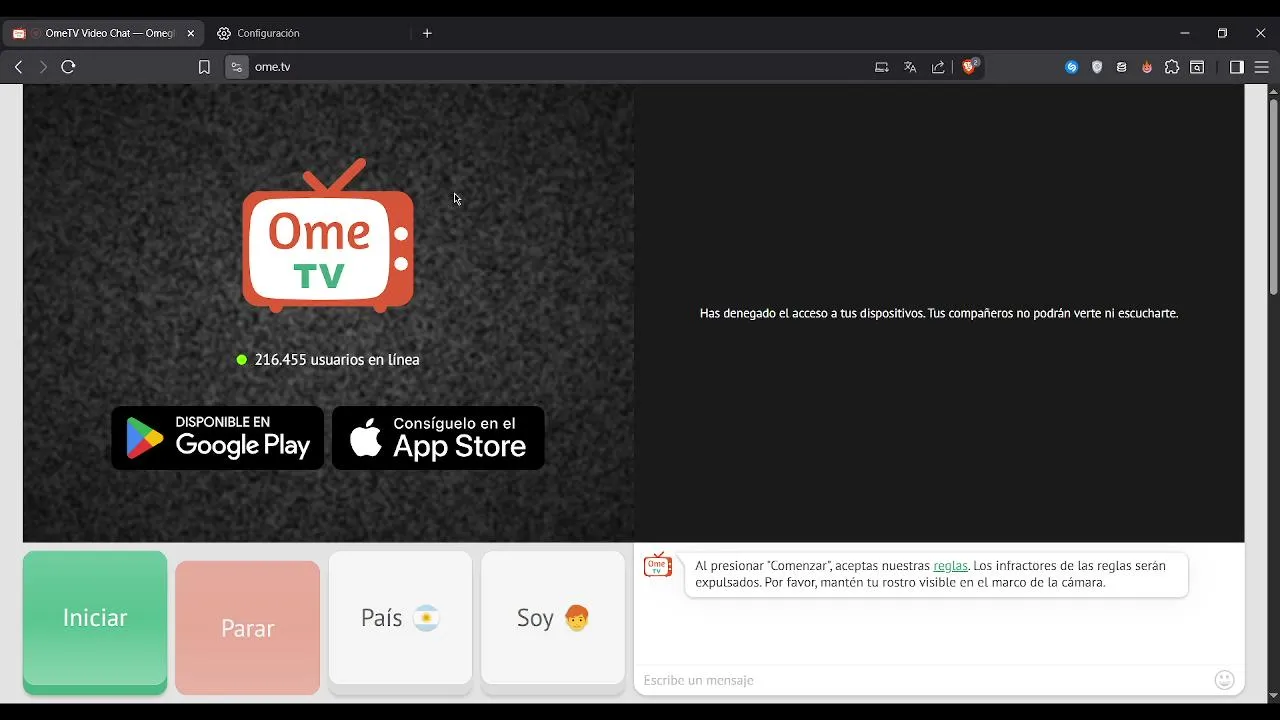The height and width of the screenshot is (720, 1280).
Task: Open the reglas link in chat notice
Action: pyautogui.click(x=950, y=566)
